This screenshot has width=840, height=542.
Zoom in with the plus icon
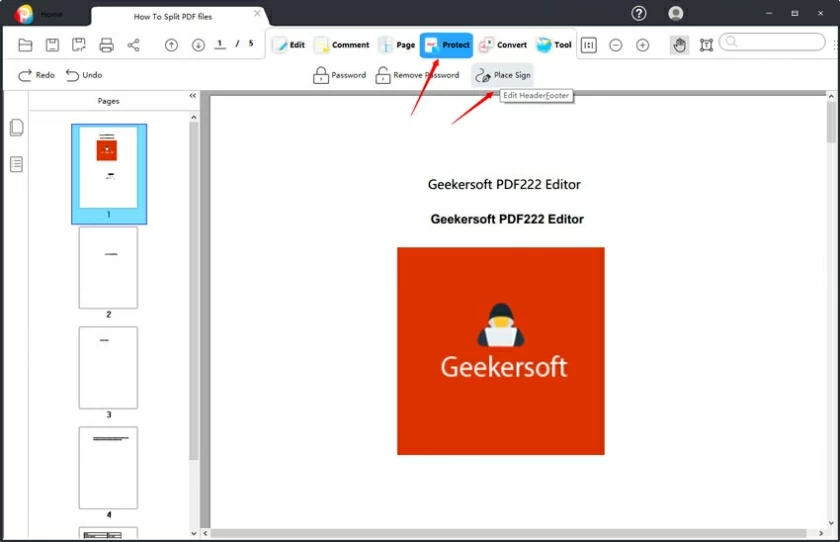(643, 46)
